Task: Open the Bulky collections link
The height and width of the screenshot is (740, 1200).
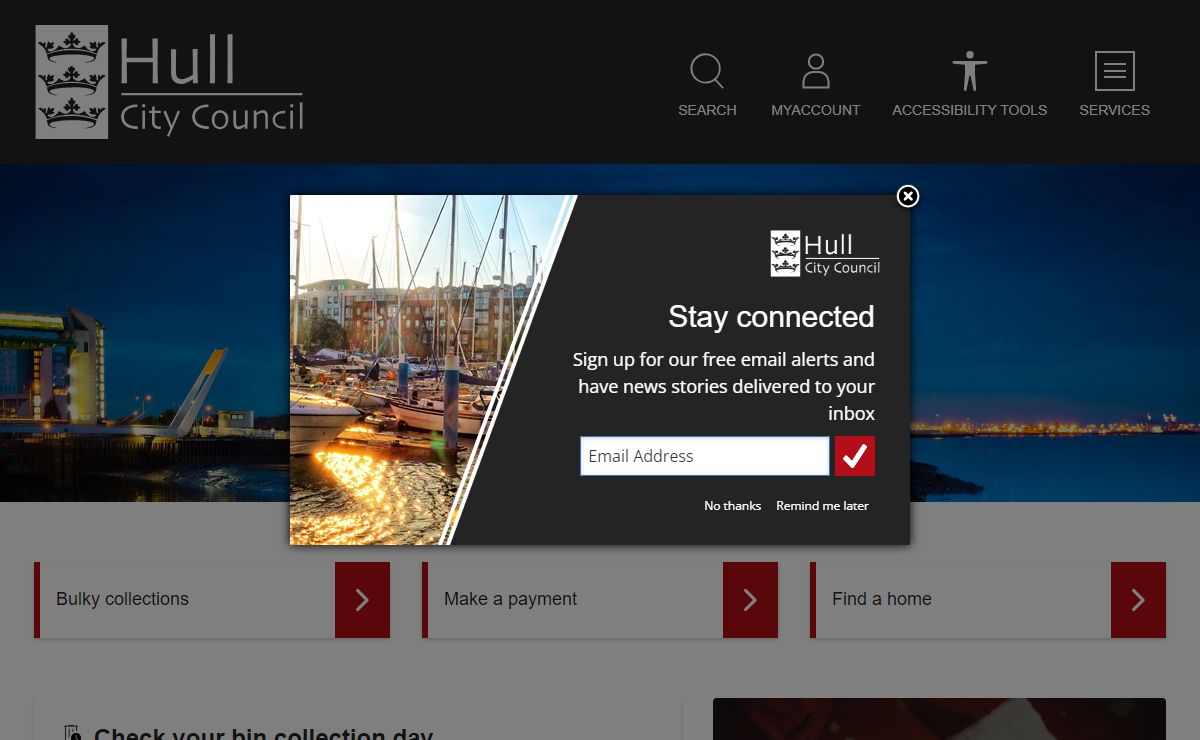Action: (122, 599)
